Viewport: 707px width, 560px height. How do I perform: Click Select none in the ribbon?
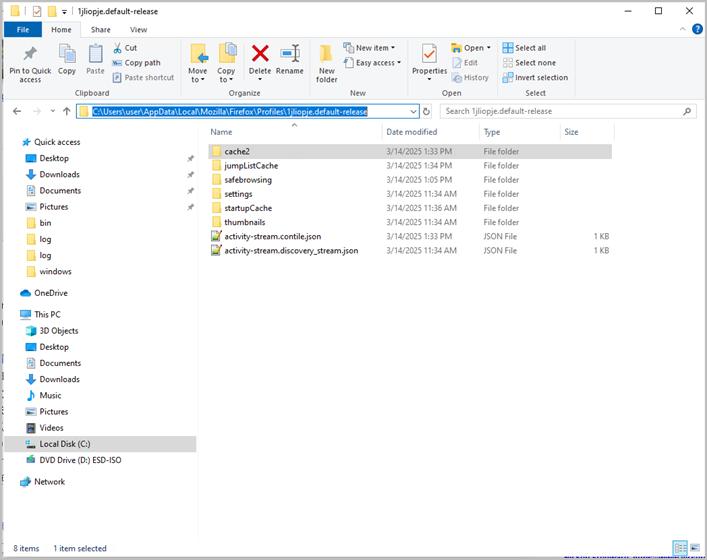pos(529,63)
